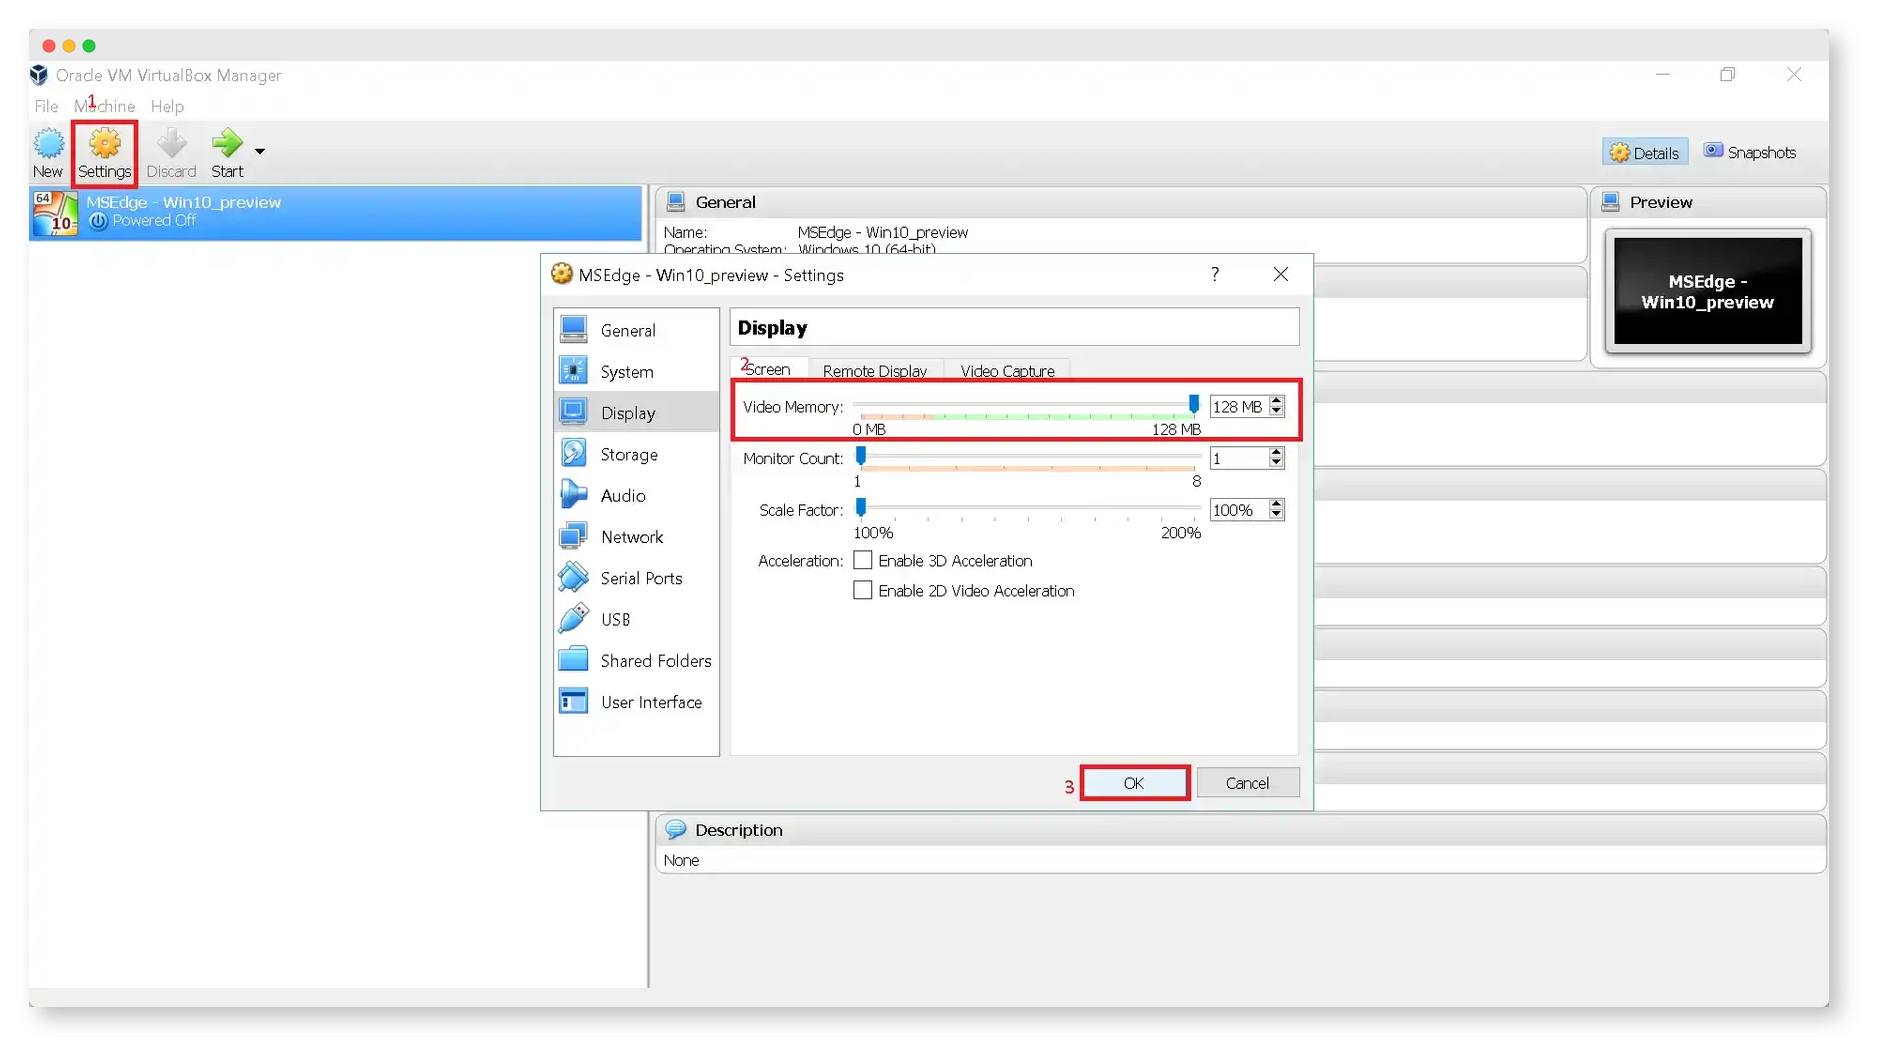Decrease Monitor Count with down arrow
Screen dimensions: 1878x1056
[1276, 463]
